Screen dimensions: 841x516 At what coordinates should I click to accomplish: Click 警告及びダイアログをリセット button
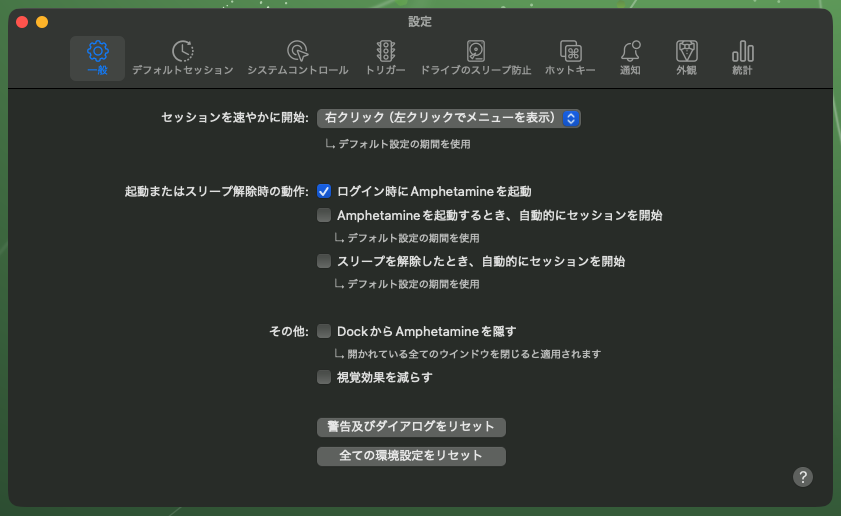click(411, 427)
